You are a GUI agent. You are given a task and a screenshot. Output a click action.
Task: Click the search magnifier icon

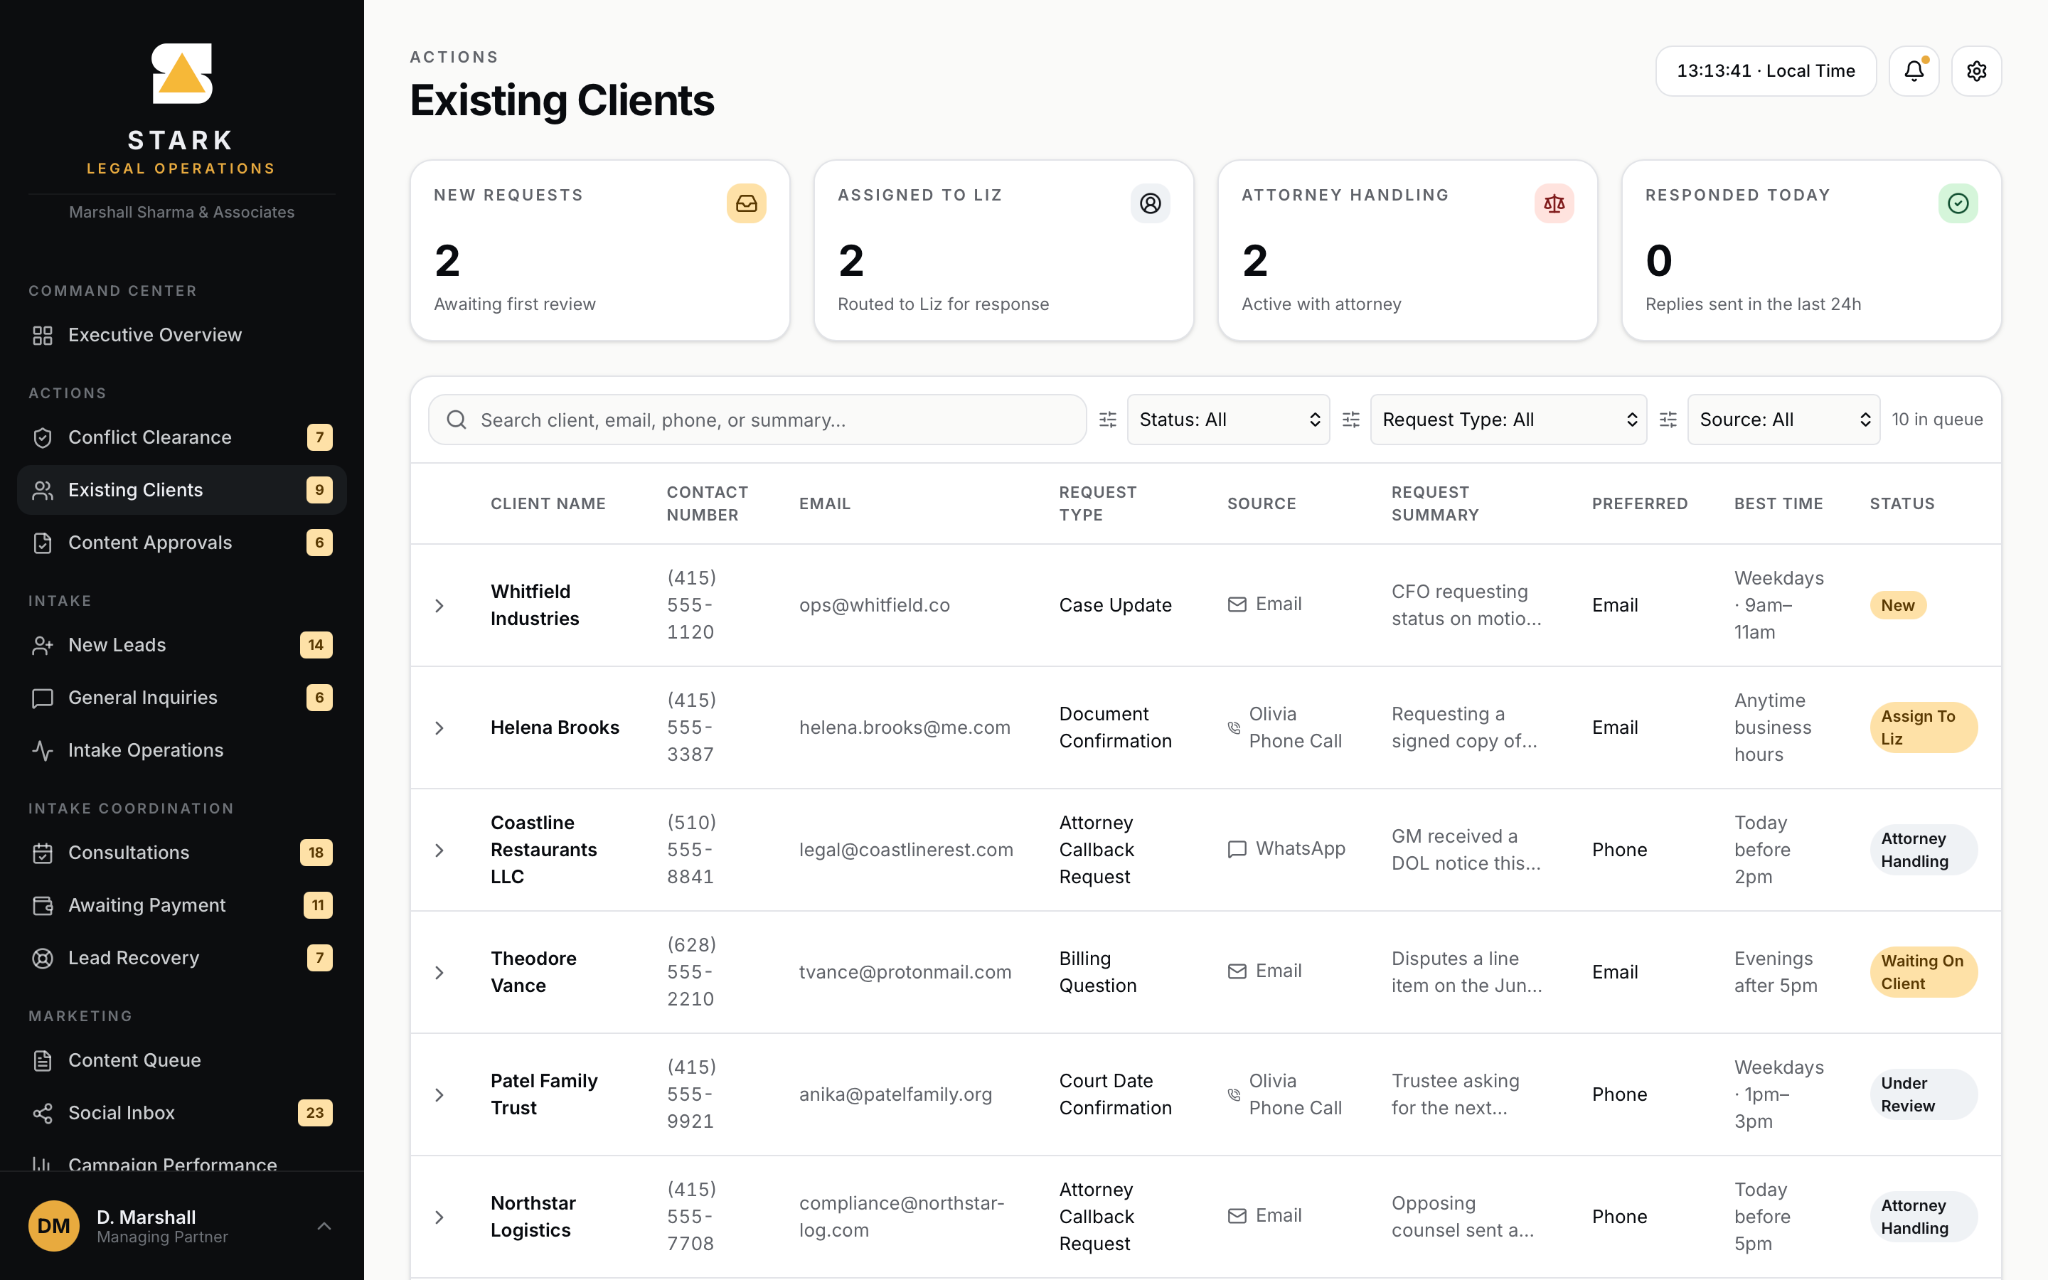click(456, 420)
